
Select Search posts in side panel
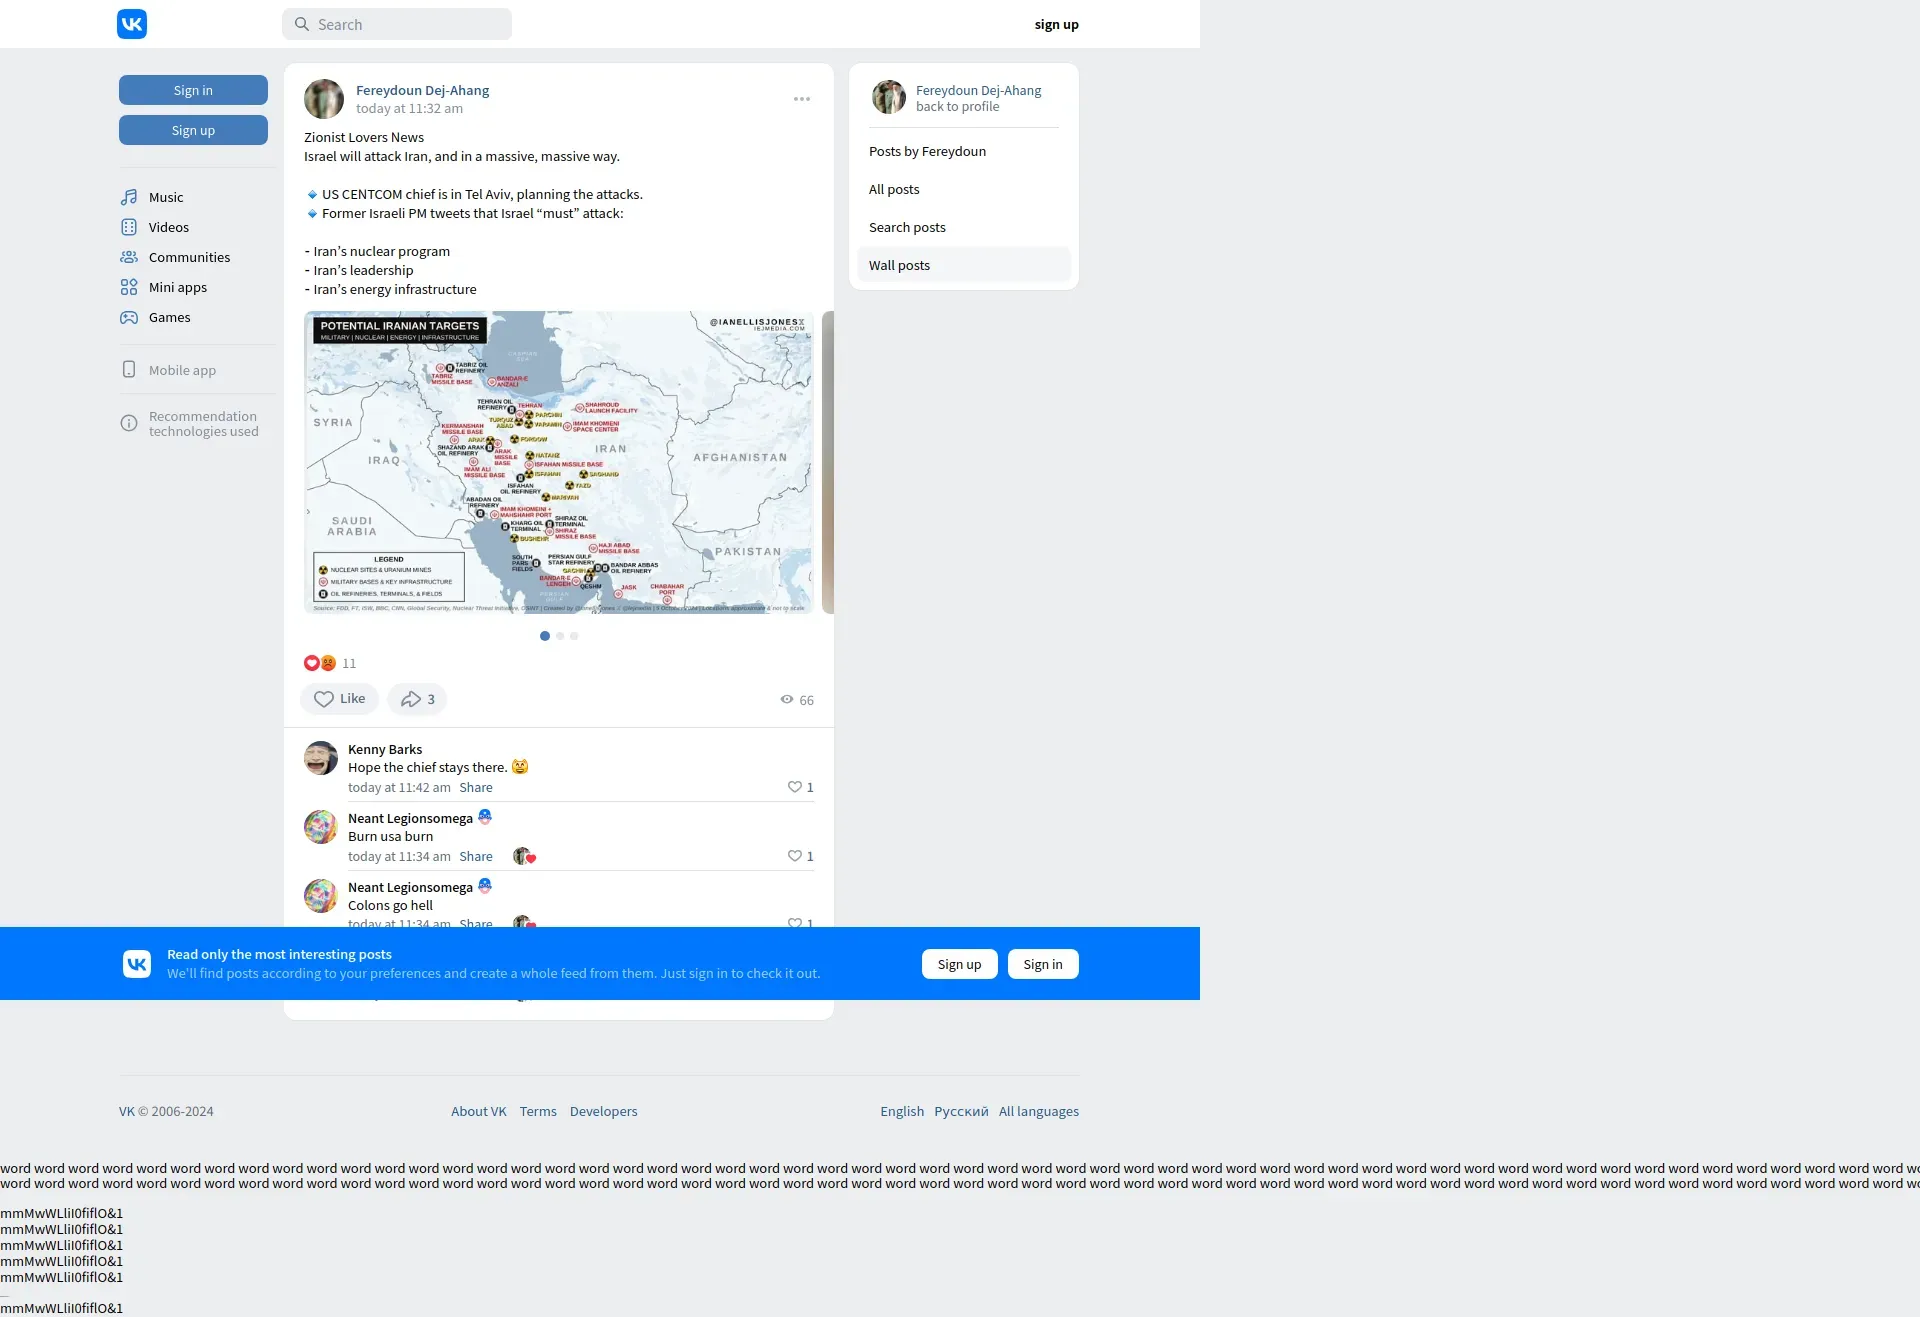coord(907,227)
